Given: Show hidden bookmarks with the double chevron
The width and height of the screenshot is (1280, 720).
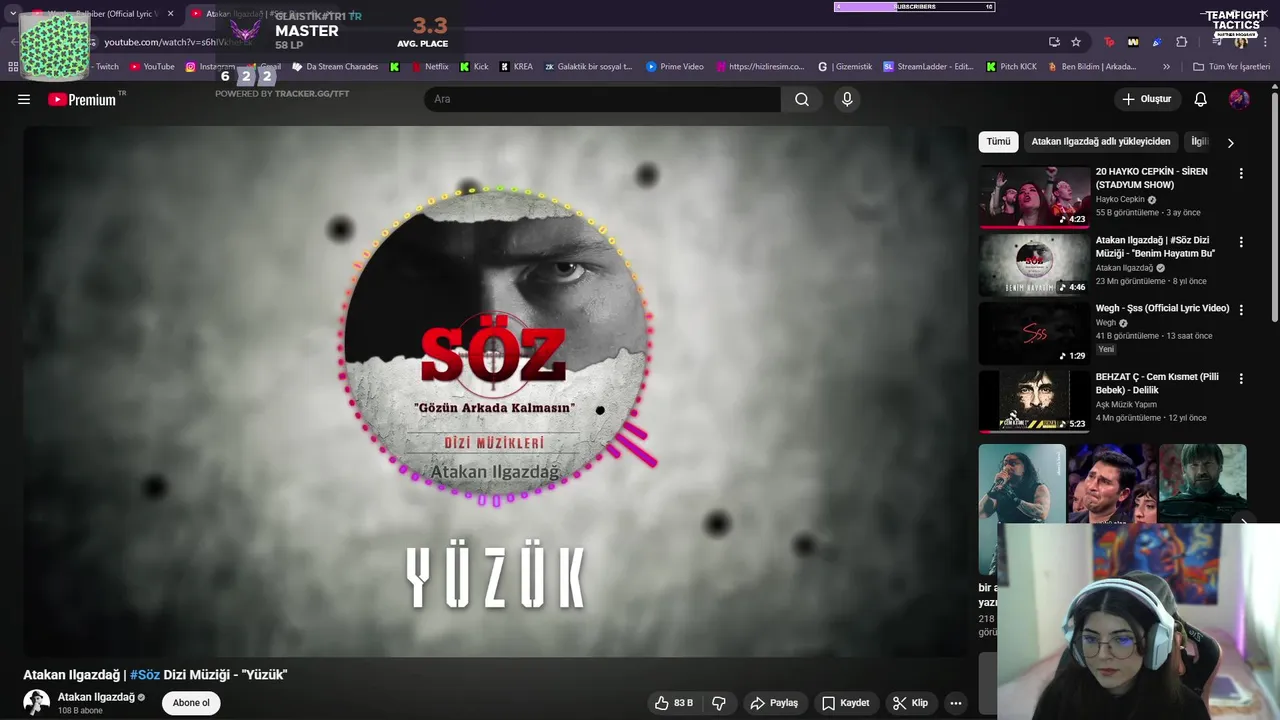Looking at the screenshot, I should click(1166, 67).
